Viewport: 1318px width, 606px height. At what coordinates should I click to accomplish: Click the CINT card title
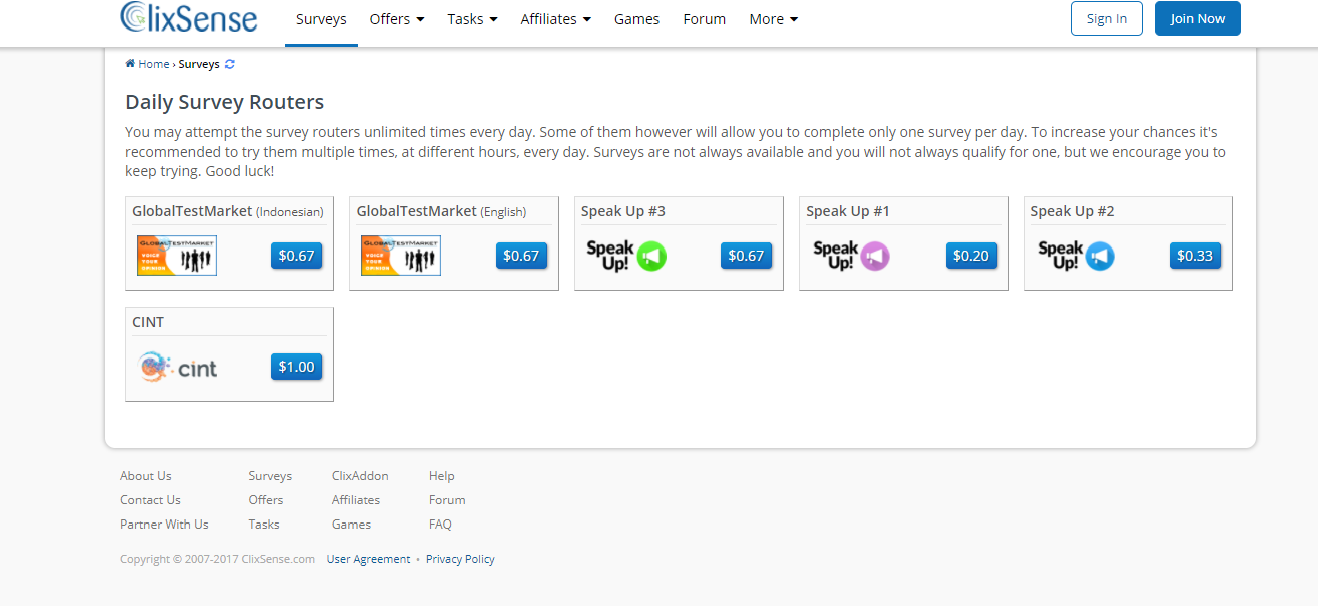pyautogui.click(x=148, y=322)
